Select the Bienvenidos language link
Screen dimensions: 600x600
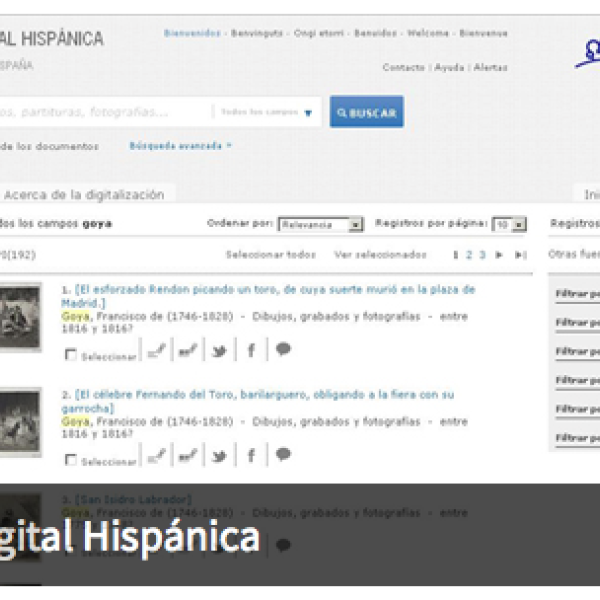click(192, 33)
